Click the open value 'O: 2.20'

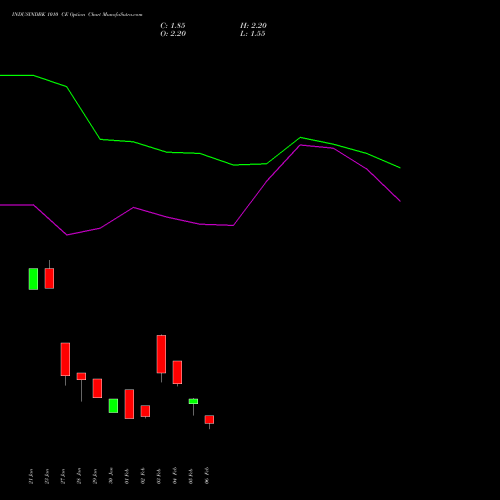(173, 34)
